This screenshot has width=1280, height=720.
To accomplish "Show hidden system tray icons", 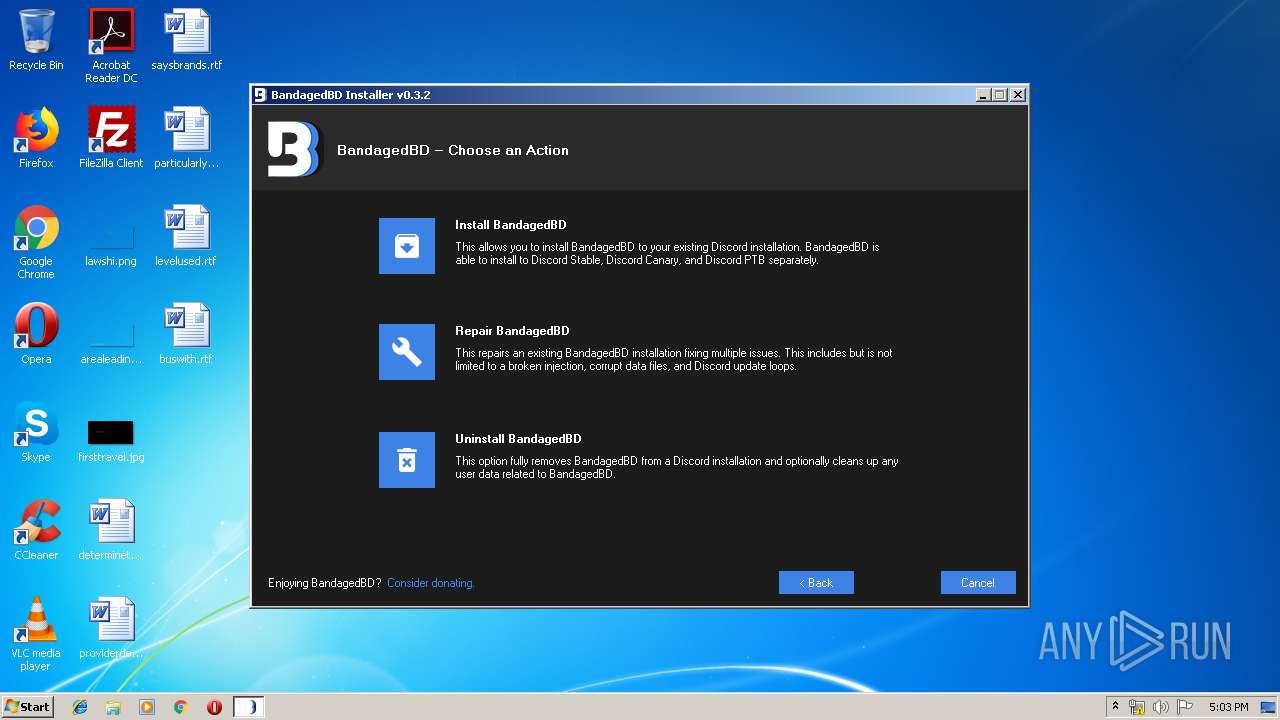I will click(1115, 707).
